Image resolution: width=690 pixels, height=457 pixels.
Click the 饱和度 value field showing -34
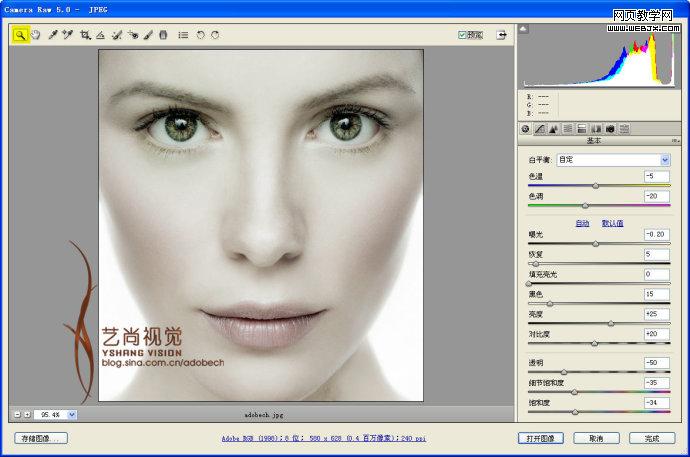tap(657, 403)
